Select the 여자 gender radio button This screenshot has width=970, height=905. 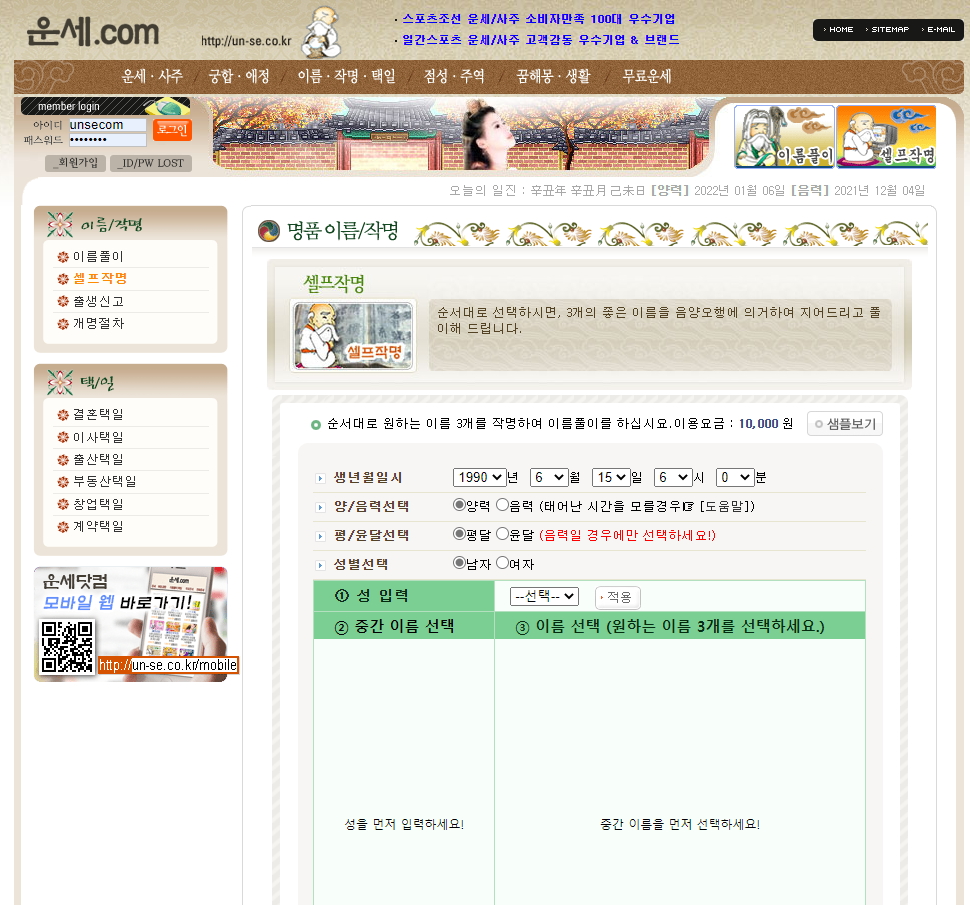(x=502, y=563)
